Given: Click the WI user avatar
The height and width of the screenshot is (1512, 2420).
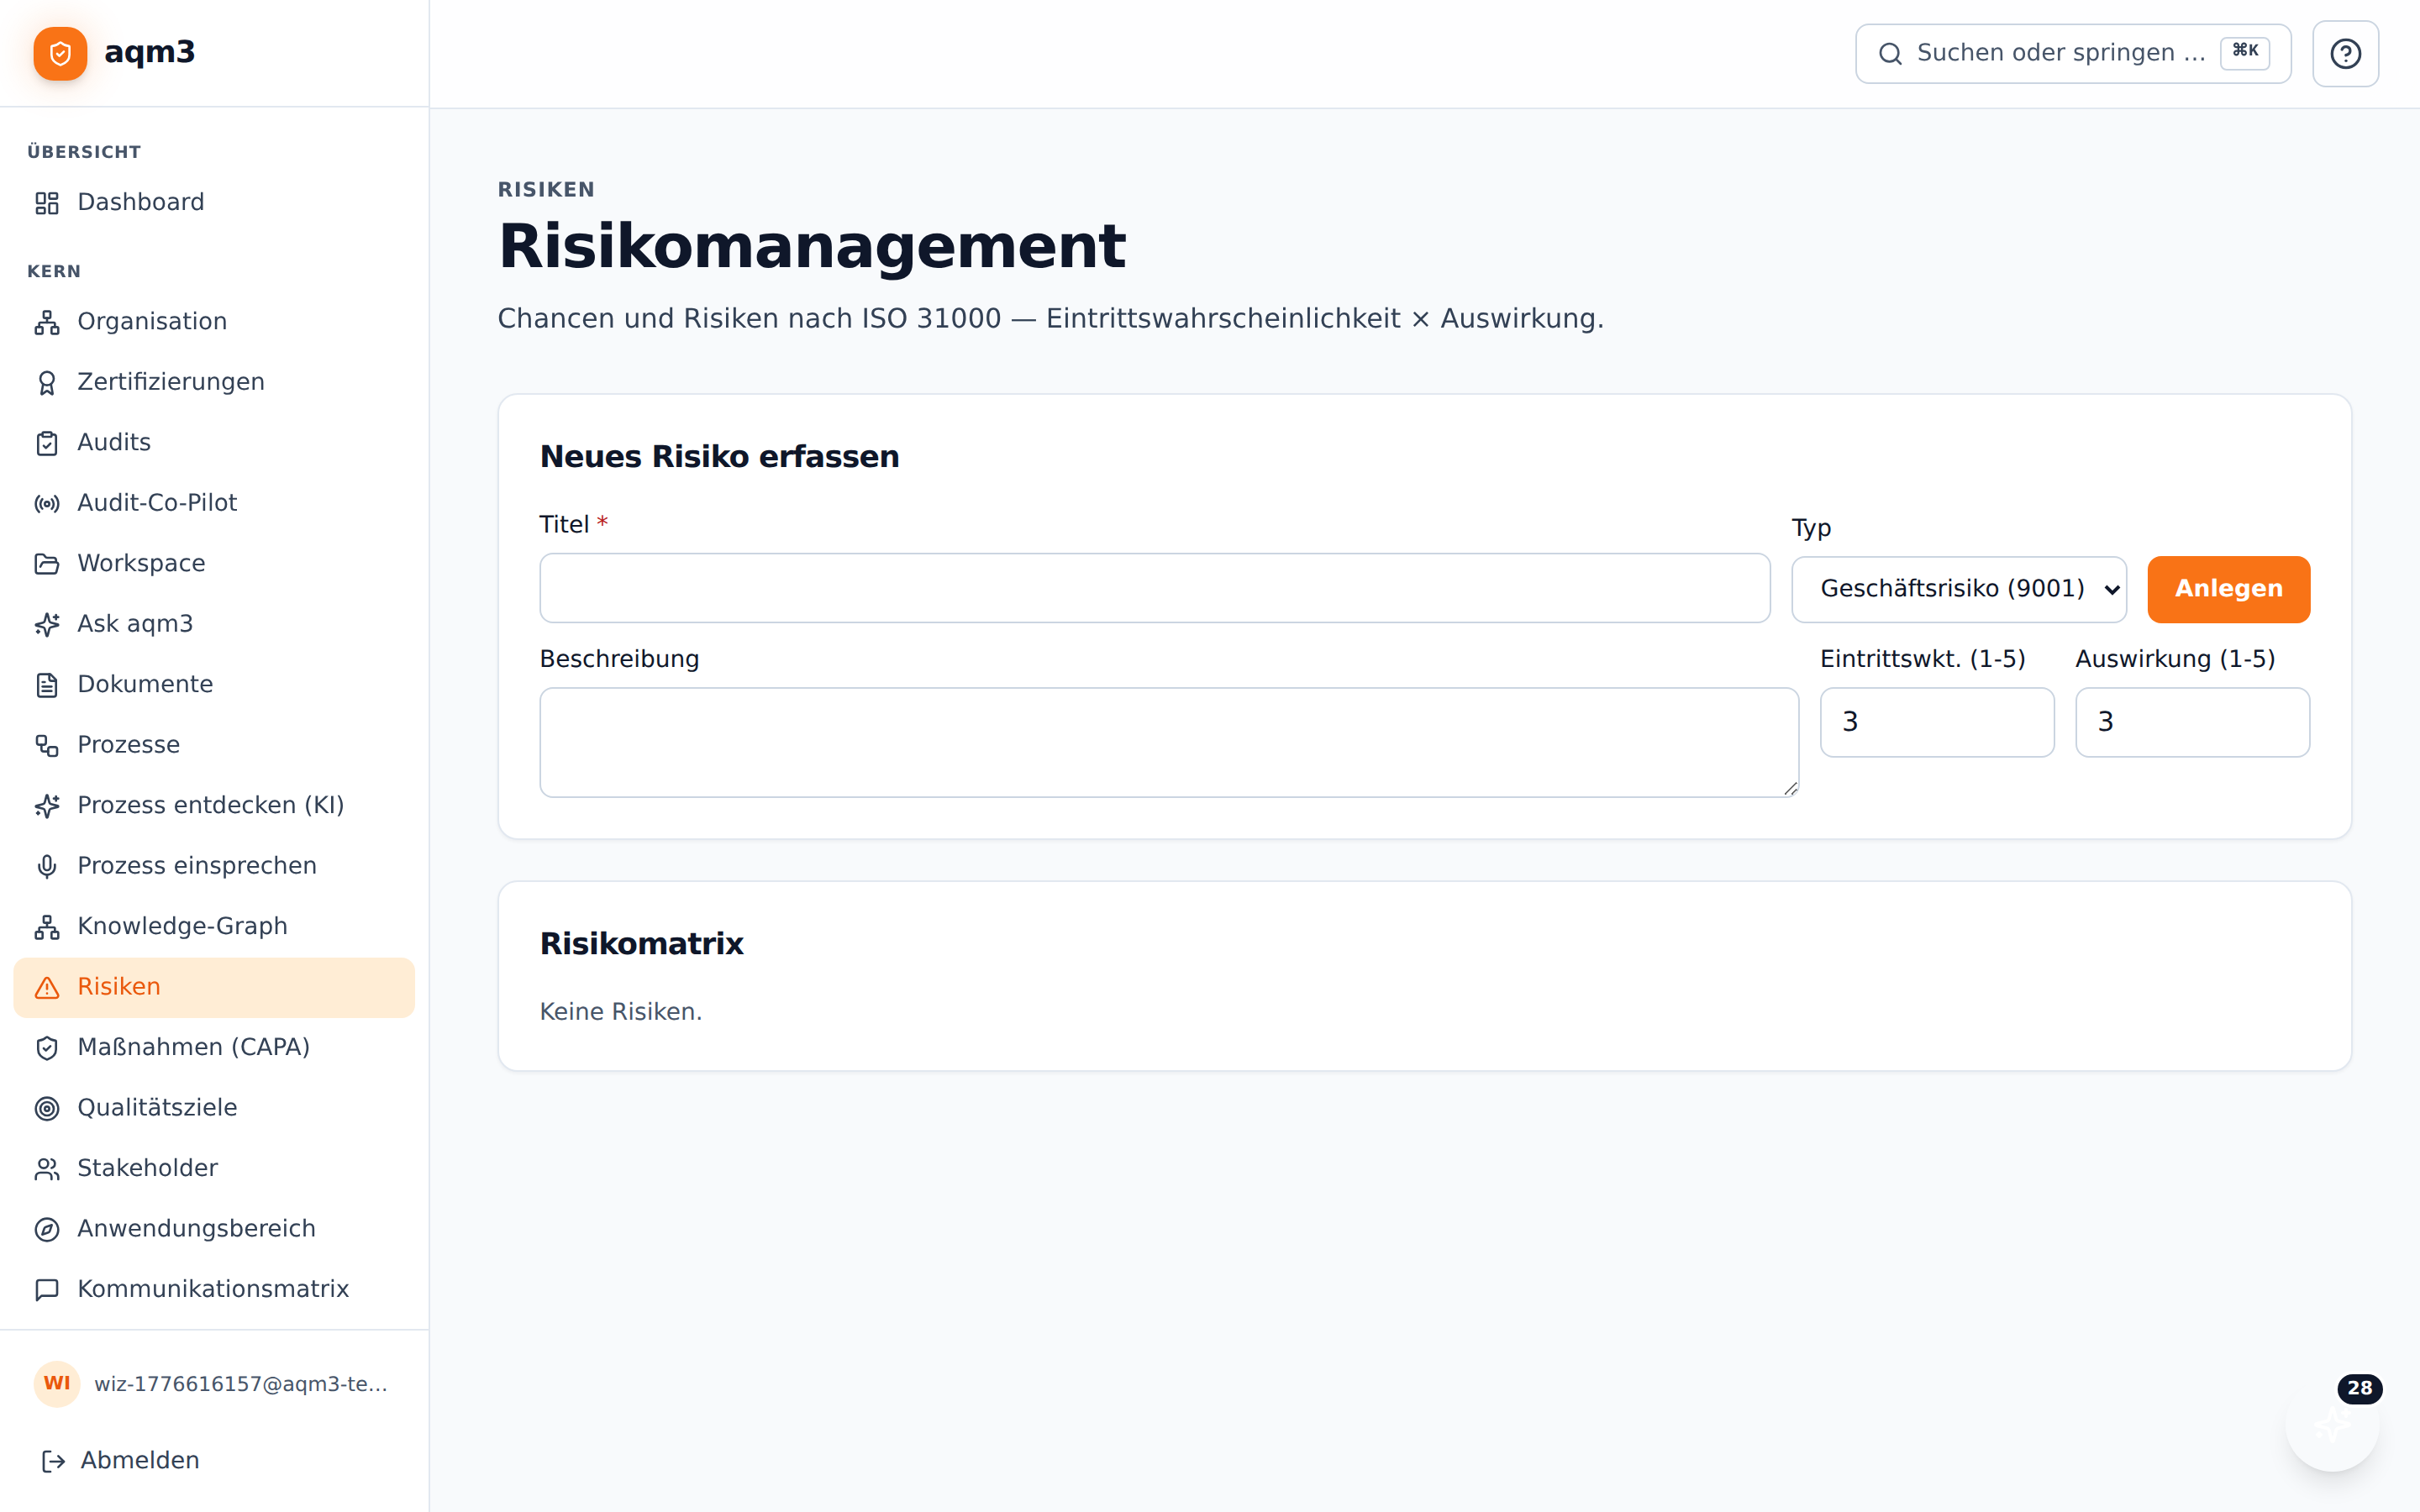Looking at the screenshot, I should 57,1384.
